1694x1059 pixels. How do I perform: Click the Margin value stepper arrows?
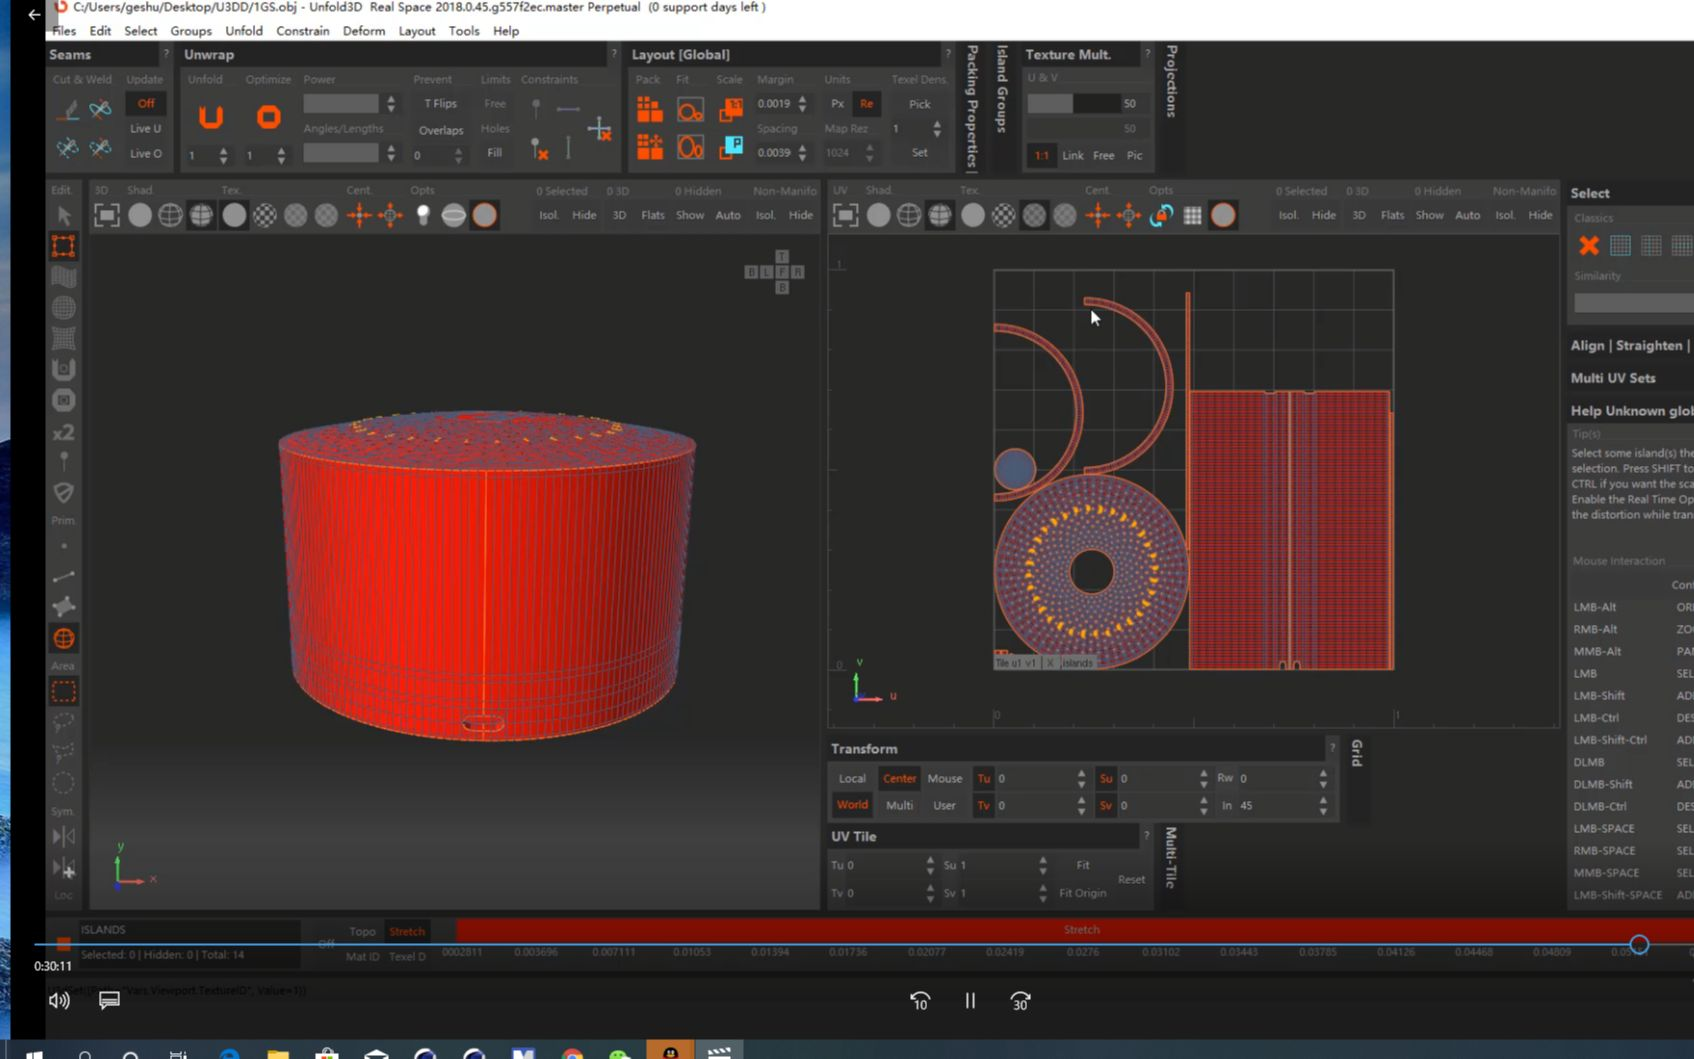pyautogui.click(x=802, y=103)
